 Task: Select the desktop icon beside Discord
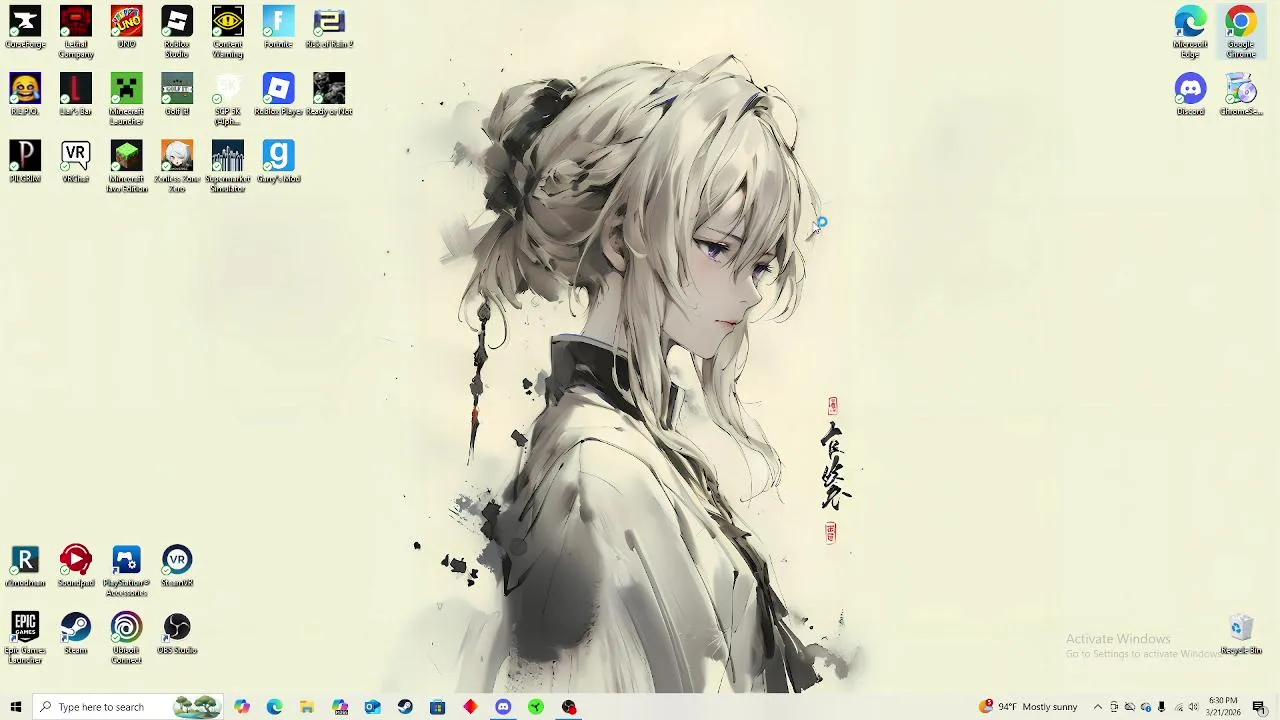[1241, 95]
